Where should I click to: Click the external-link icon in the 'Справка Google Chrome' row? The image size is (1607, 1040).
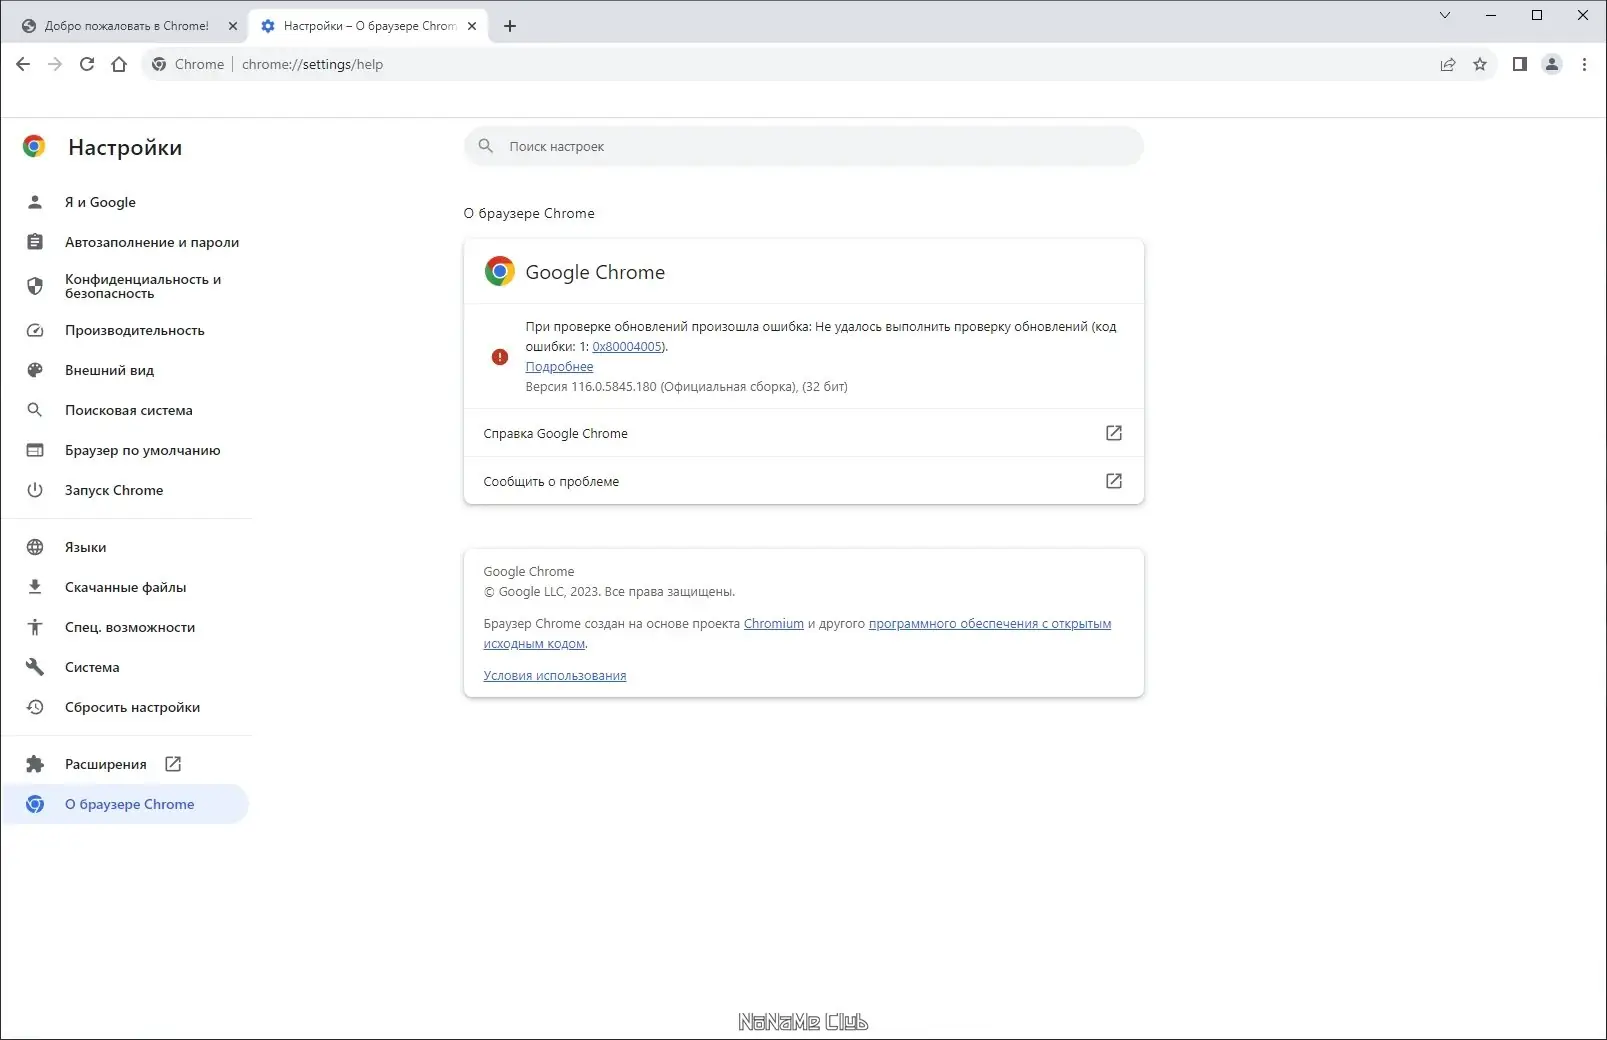pyautogui.click(x=1114, y=433)
